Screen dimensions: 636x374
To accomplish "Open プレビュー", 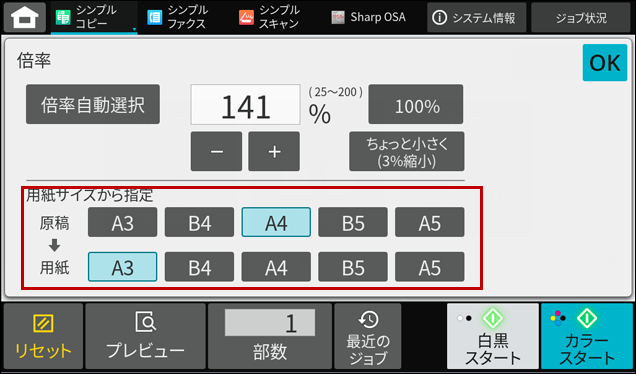I will [x=145, y=336].
